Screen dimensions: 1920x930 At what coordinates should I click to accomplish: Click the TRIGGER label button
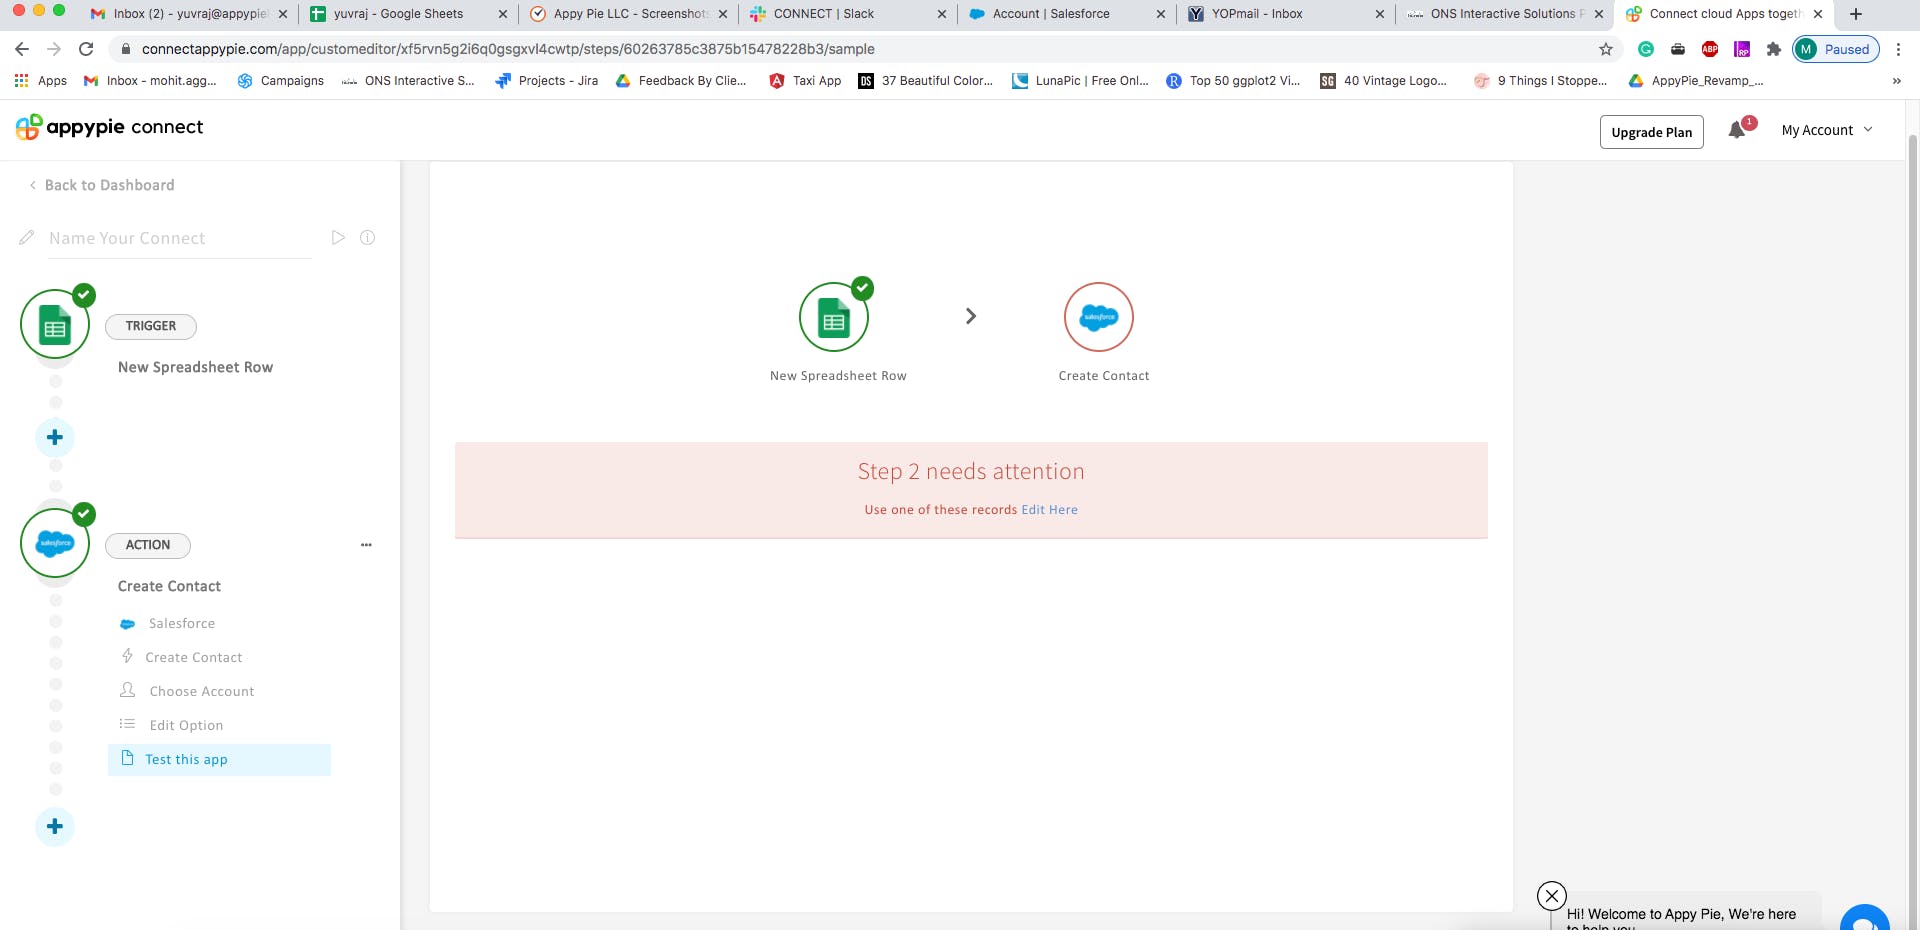click(151, 326)
